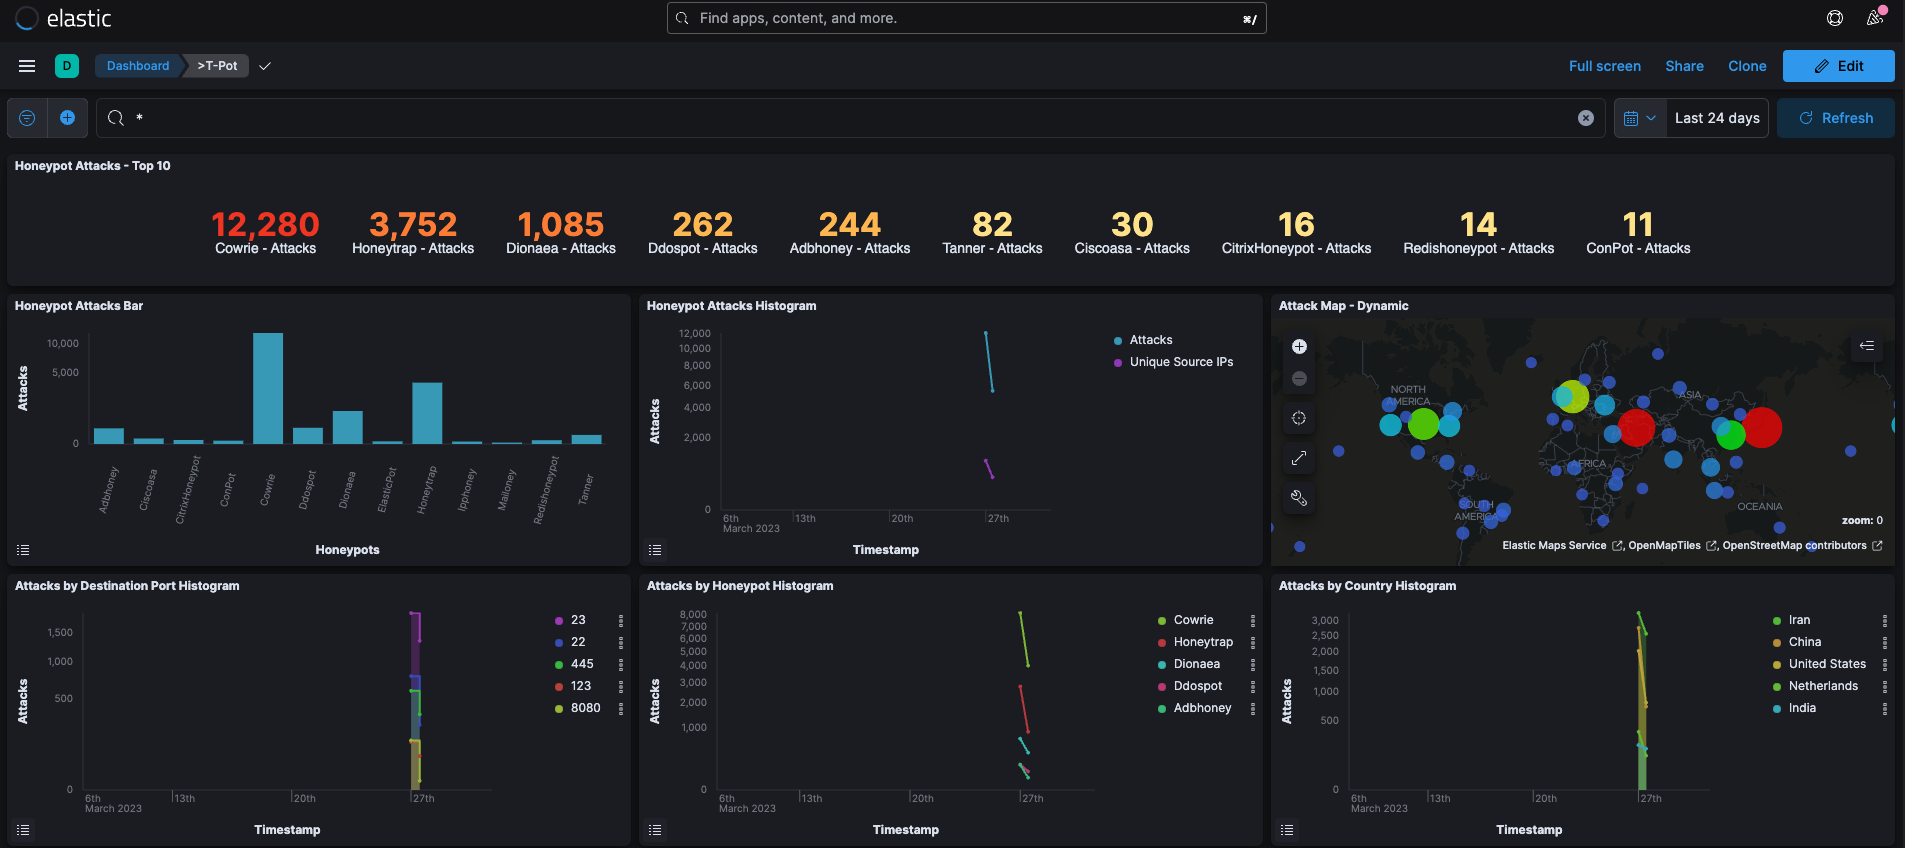Change the Last 24 days time range
Image resolution: width=1905 pixels, height=848 pixels.
point(1717,118)
